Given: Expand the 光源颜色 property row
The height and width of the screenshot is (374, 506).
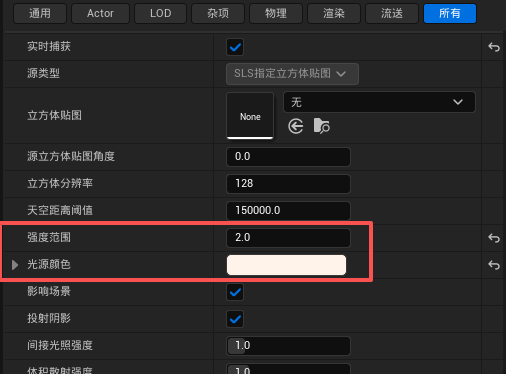Looking at the screenshot, I should coord(15,265).
